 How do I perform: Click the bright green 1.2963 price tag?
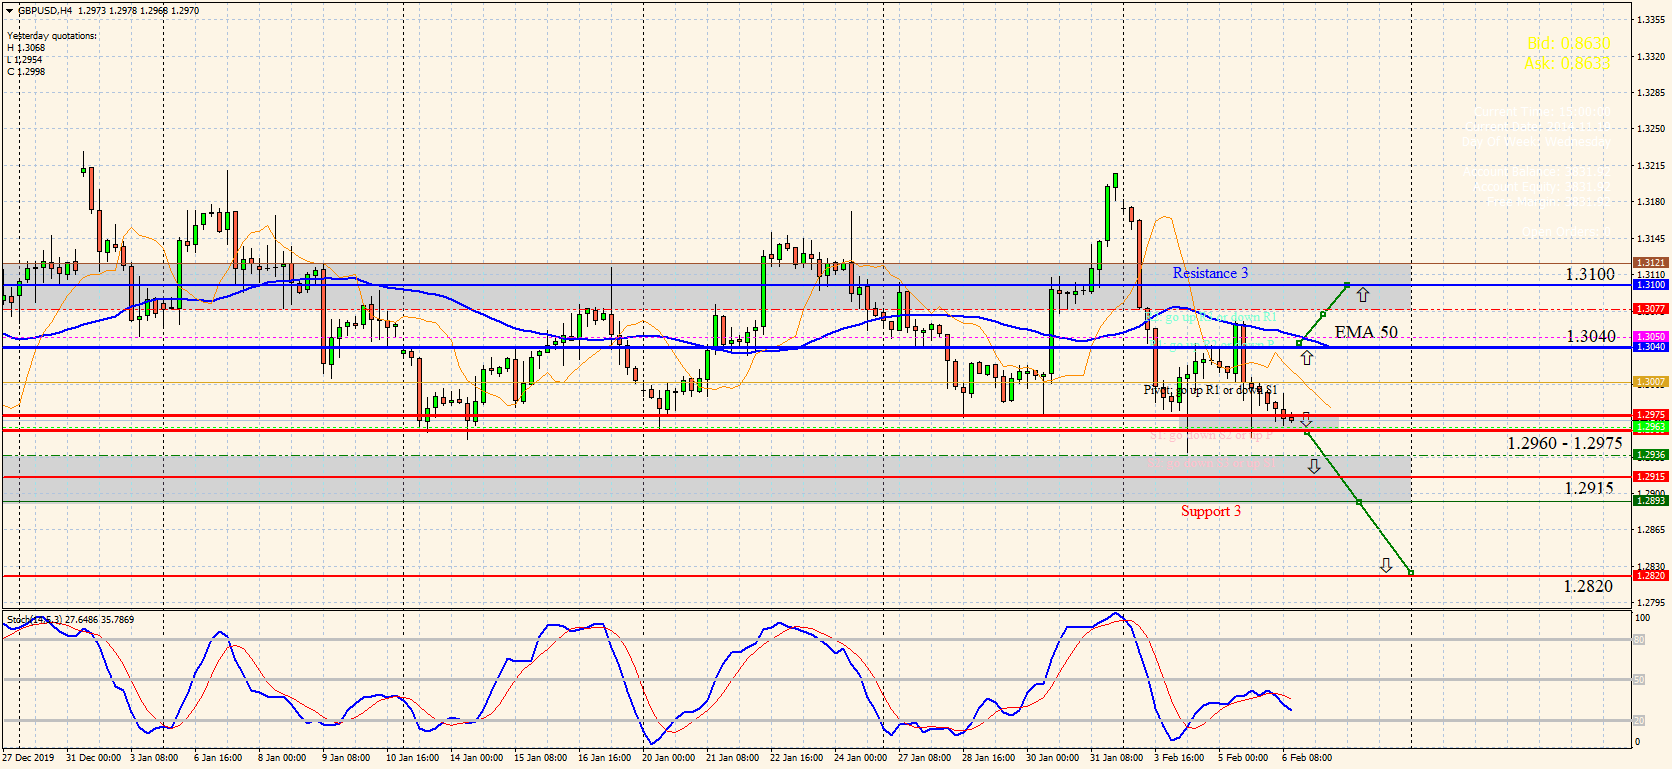coord(1649,427)
